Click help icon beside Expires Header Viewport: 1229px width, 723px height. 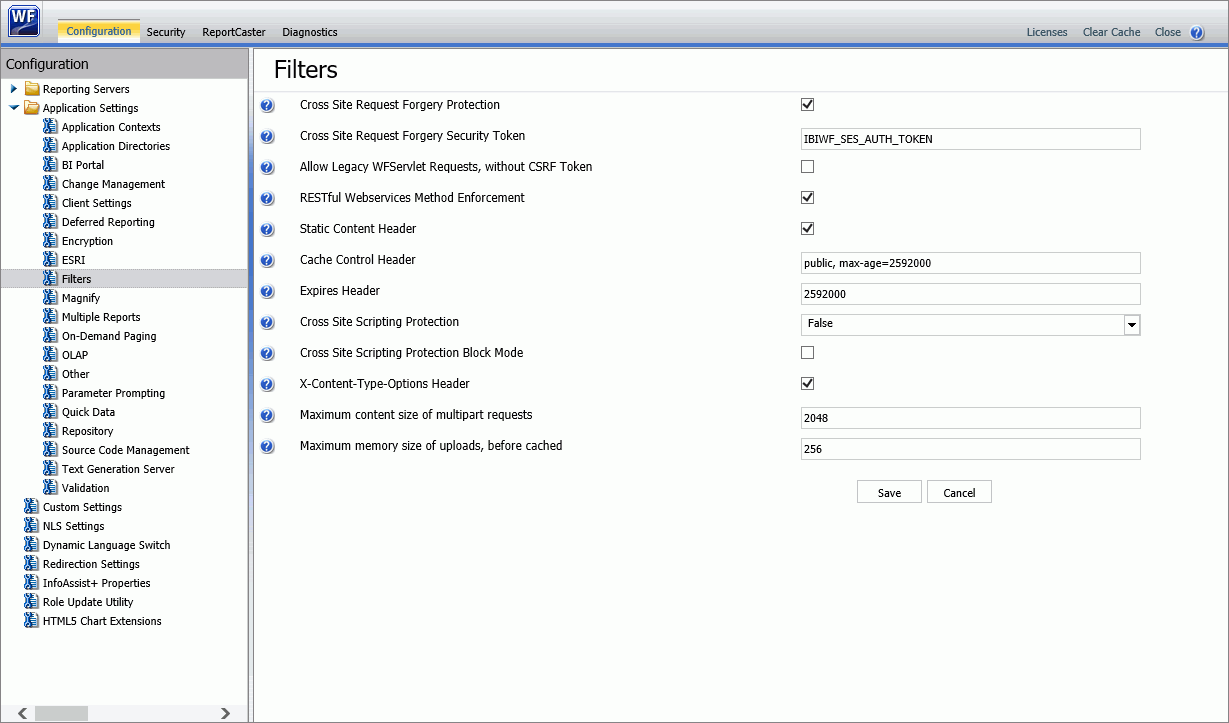[x=267, y=292]
